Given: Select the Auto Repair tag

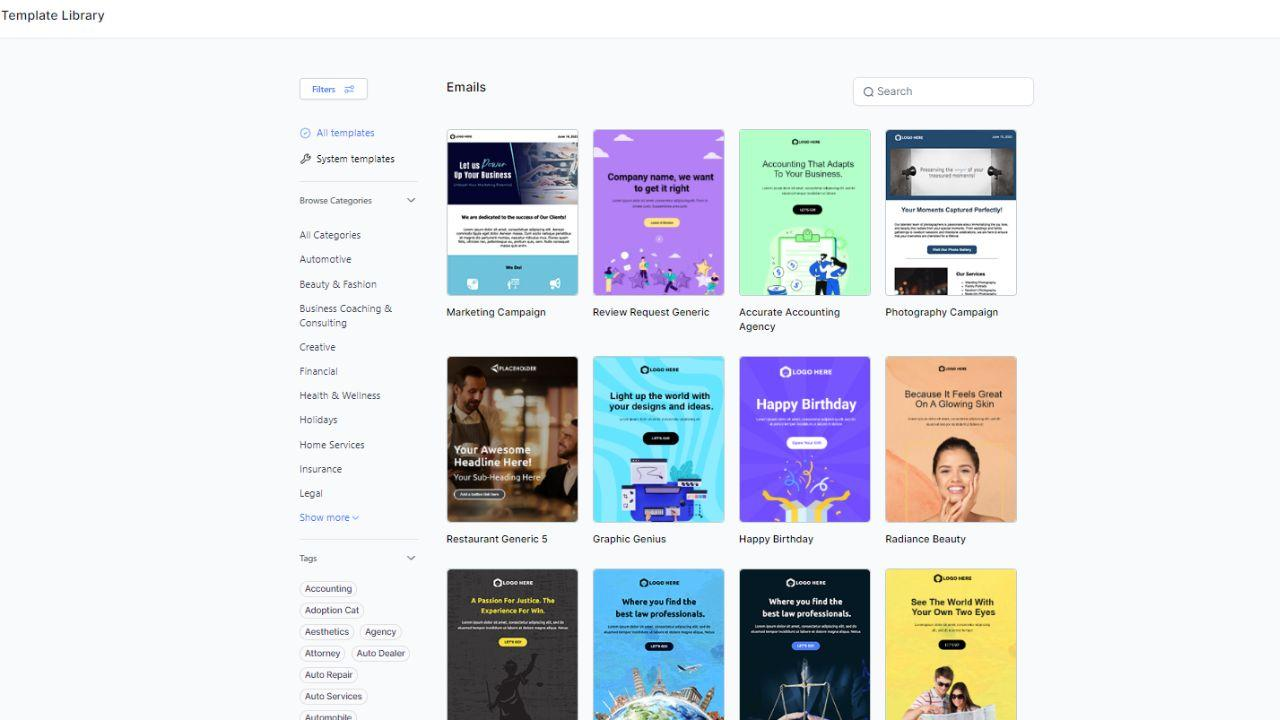Looking at the screenshot, I should (x=328, y=675).
